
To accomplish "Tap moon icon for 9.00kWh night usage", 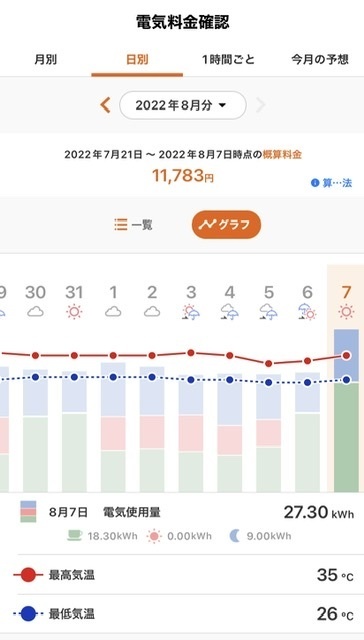I will click(235, 536).
